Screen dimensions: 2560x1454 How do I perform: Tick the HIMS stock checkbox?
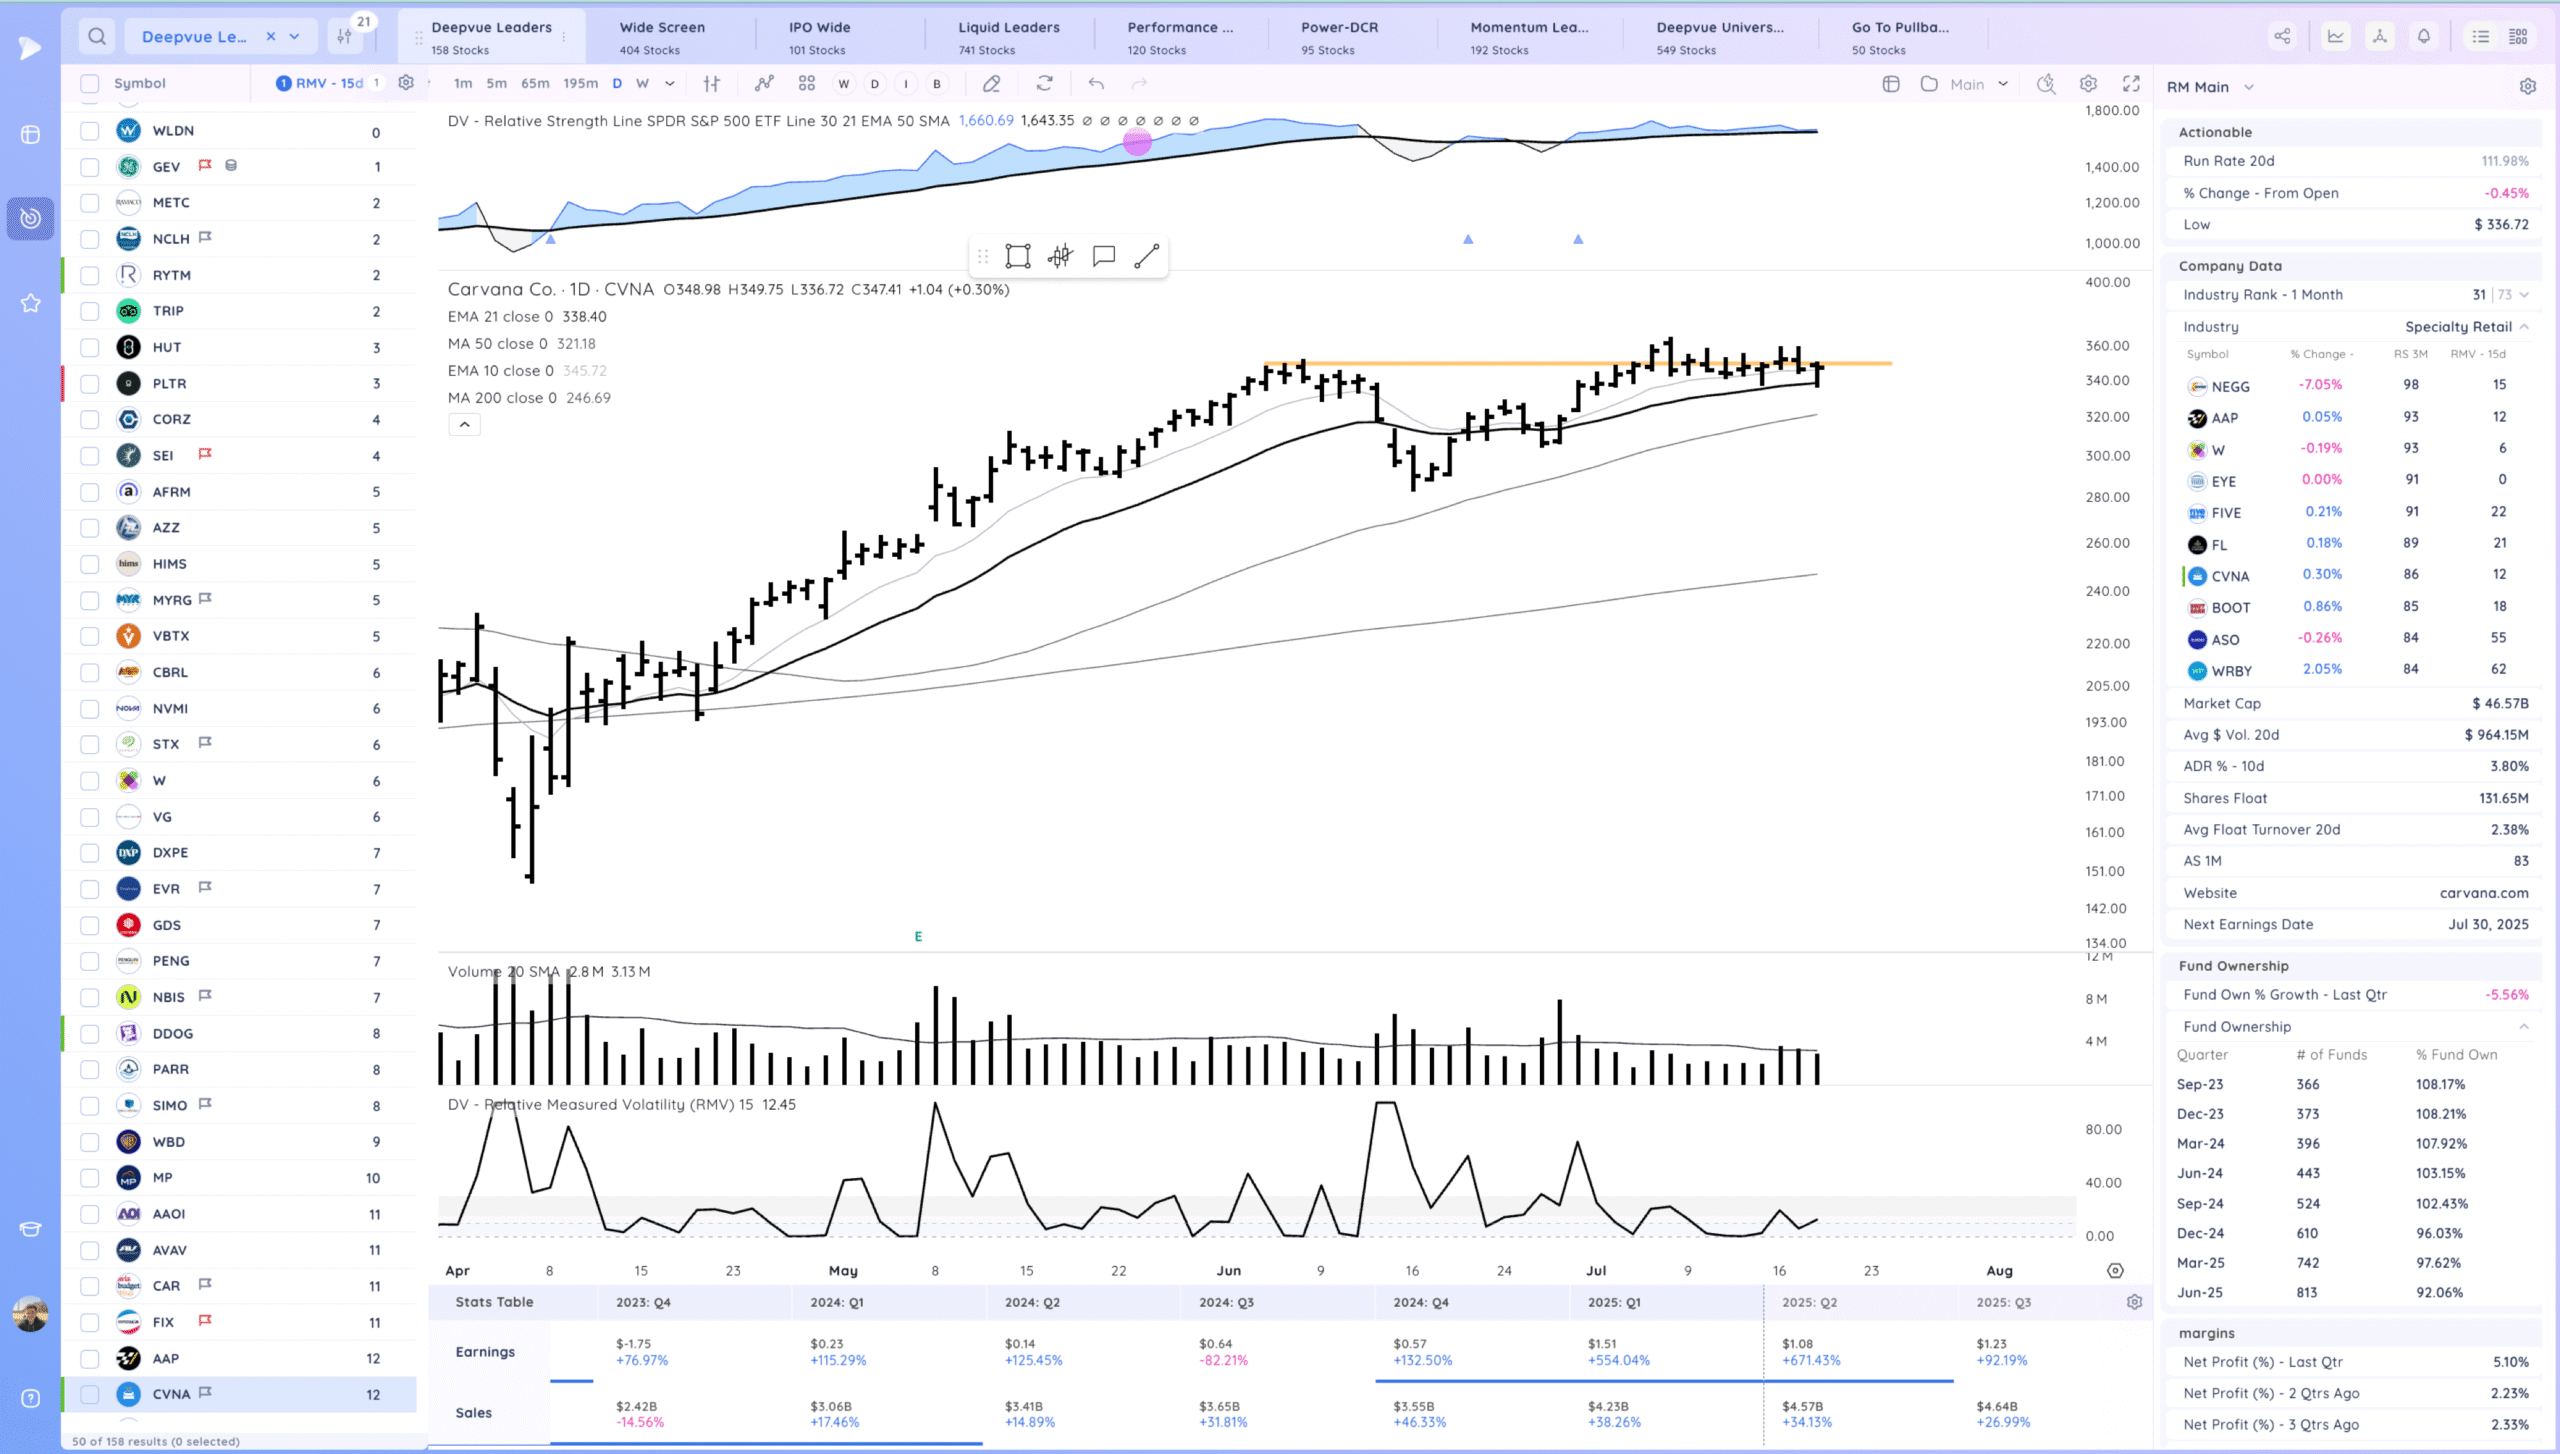90,564
